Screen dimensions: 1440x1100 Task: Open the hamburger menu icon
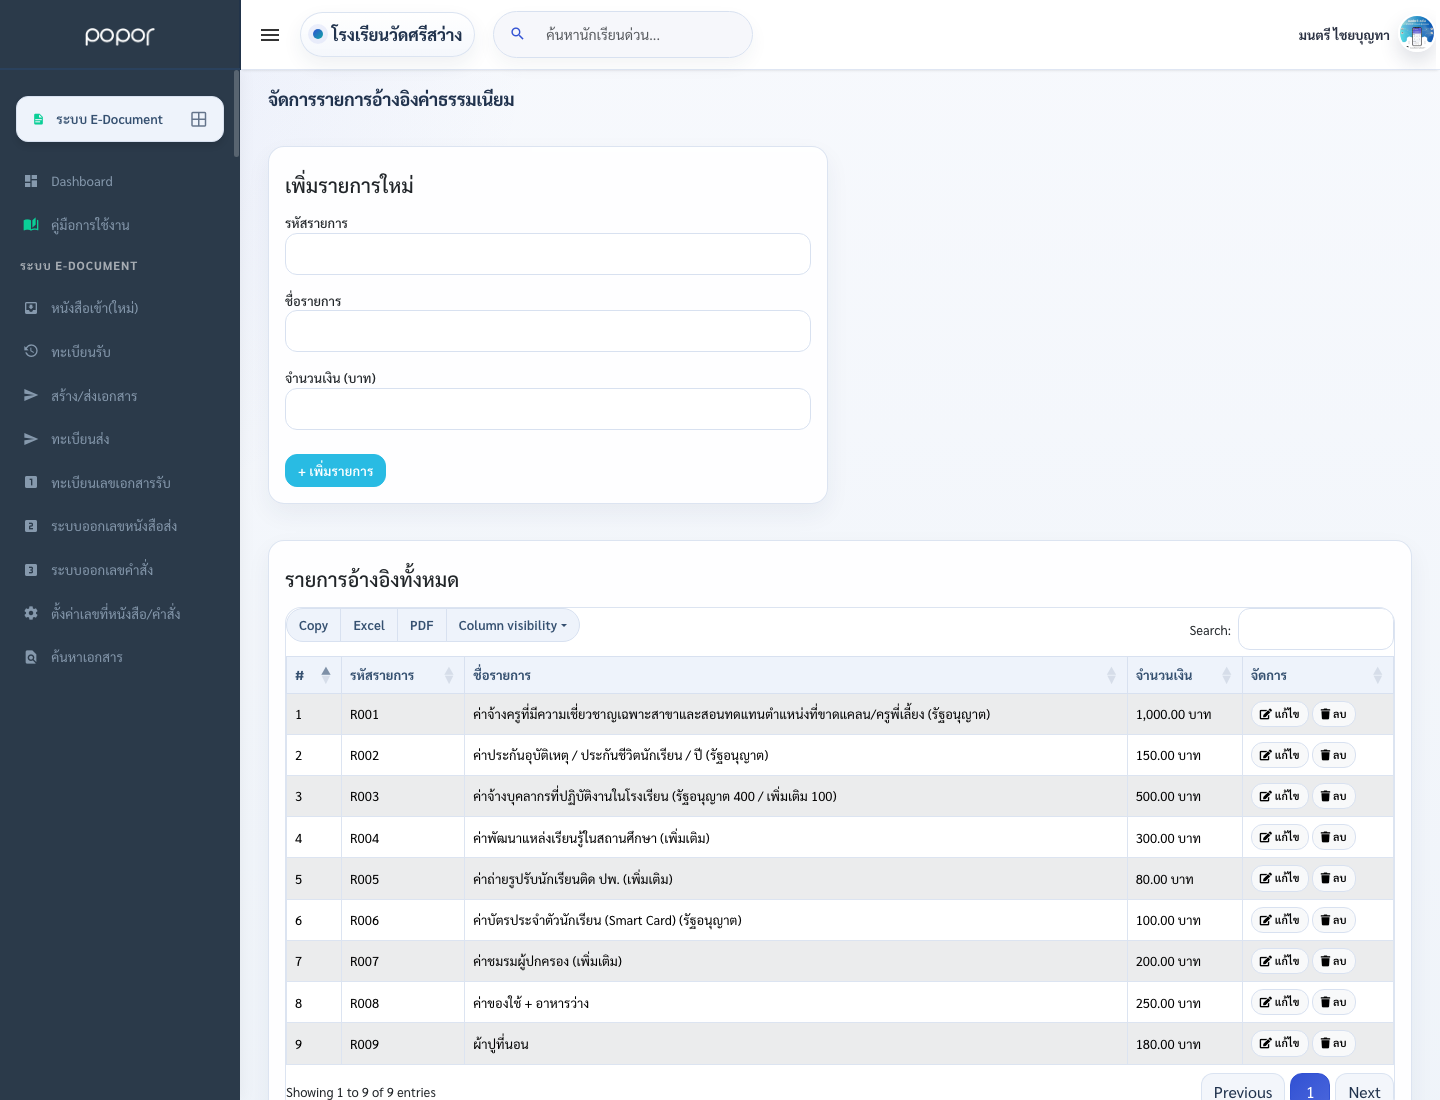(x=270, y=35)
